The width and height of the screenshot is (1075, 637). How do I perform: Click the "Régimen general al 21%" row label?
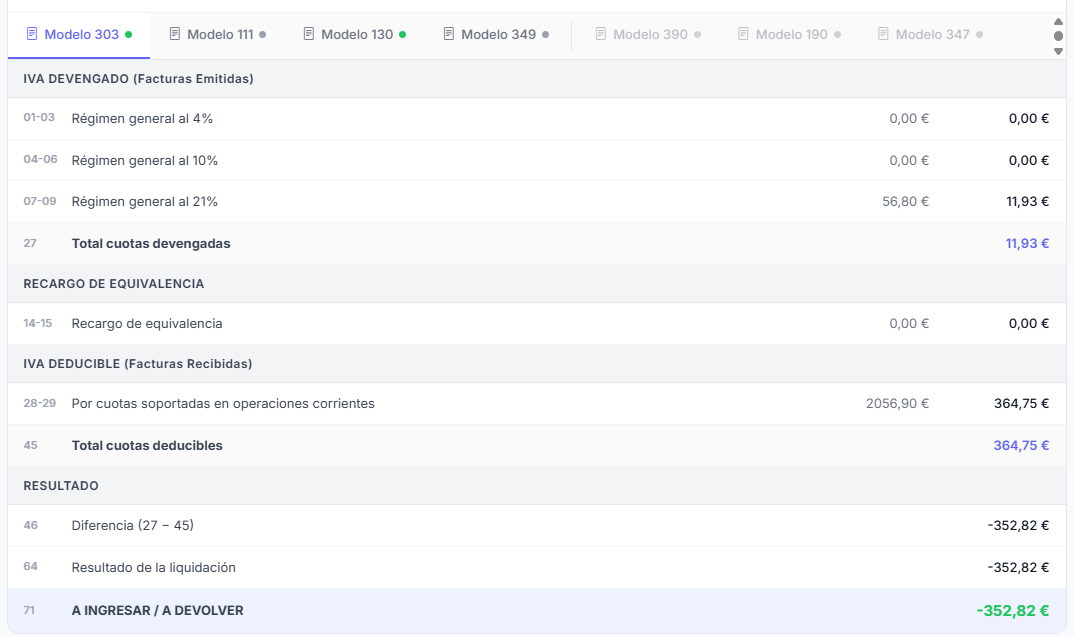click(x=145, y=202)
